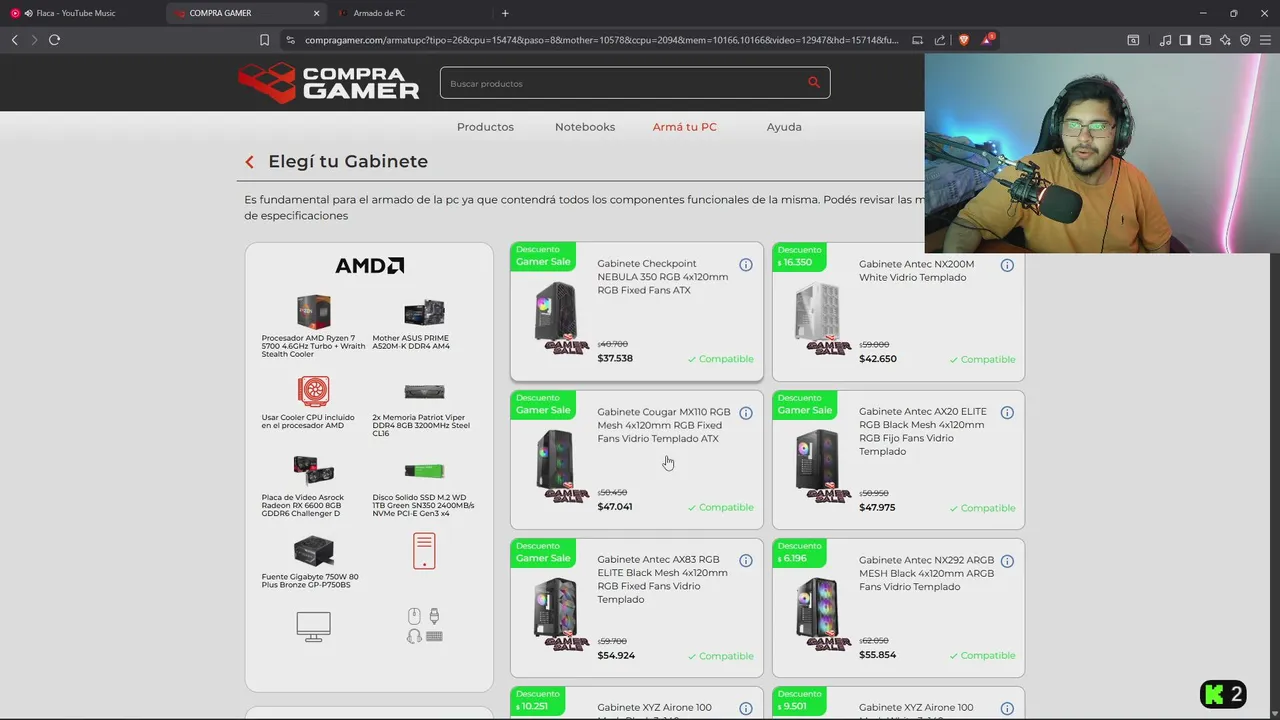
Task: Open the browser hamburger menu
Action: (1266, 40)
